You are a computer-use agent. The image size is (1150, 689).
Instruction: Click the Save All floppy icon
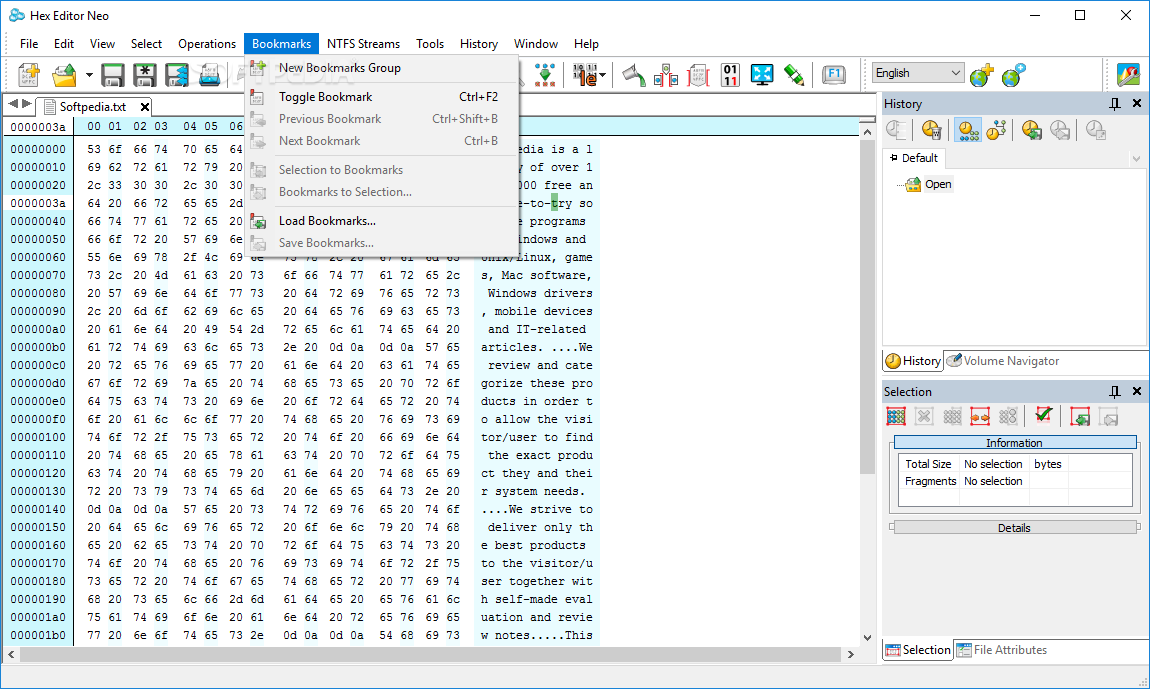pos(177,75)
